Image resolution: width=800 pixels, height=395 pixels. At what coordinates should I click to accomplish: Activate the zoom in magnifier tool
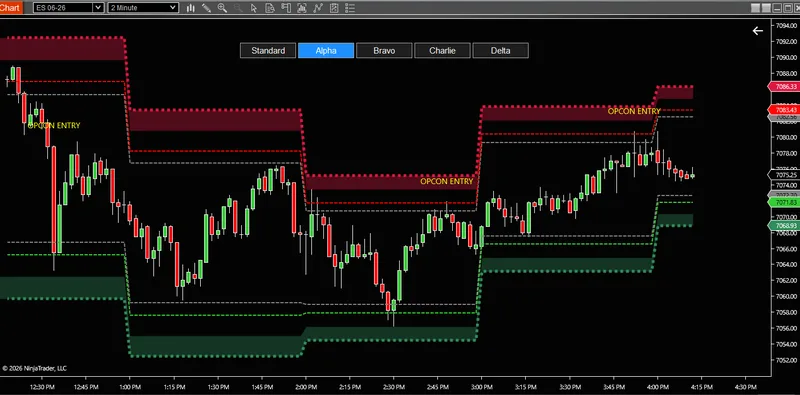pyautogui.click(x=222, y=8)
